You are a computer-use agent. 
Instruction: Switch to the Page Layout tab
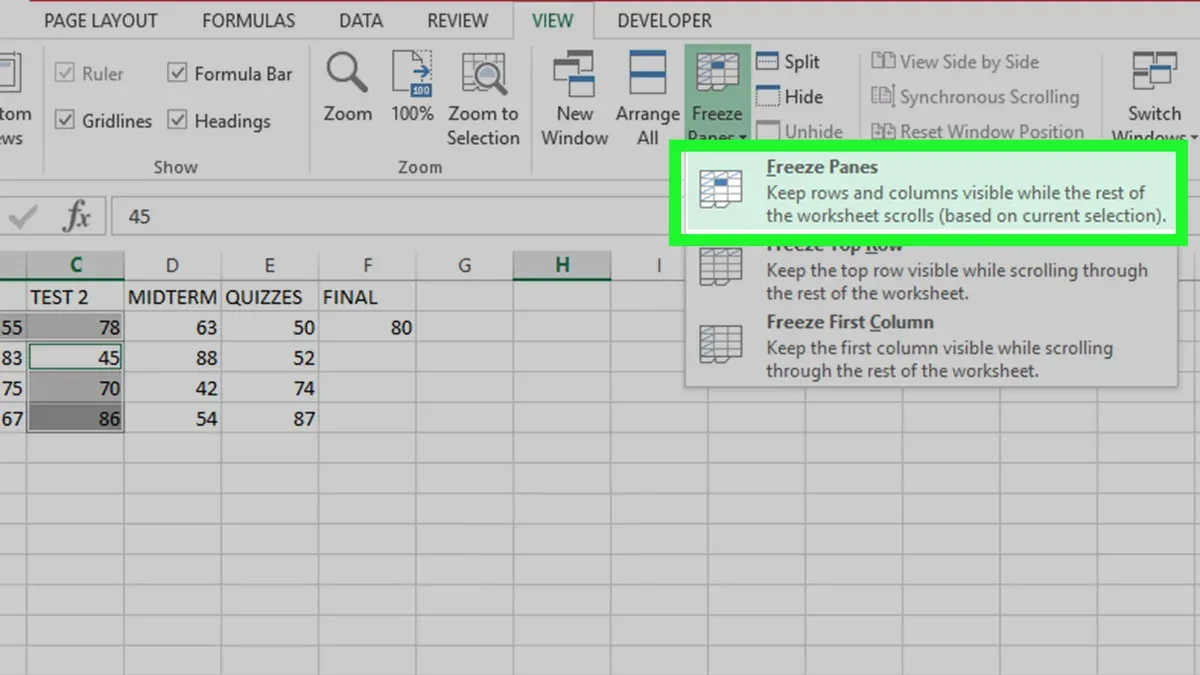click(x=101, y=21)
